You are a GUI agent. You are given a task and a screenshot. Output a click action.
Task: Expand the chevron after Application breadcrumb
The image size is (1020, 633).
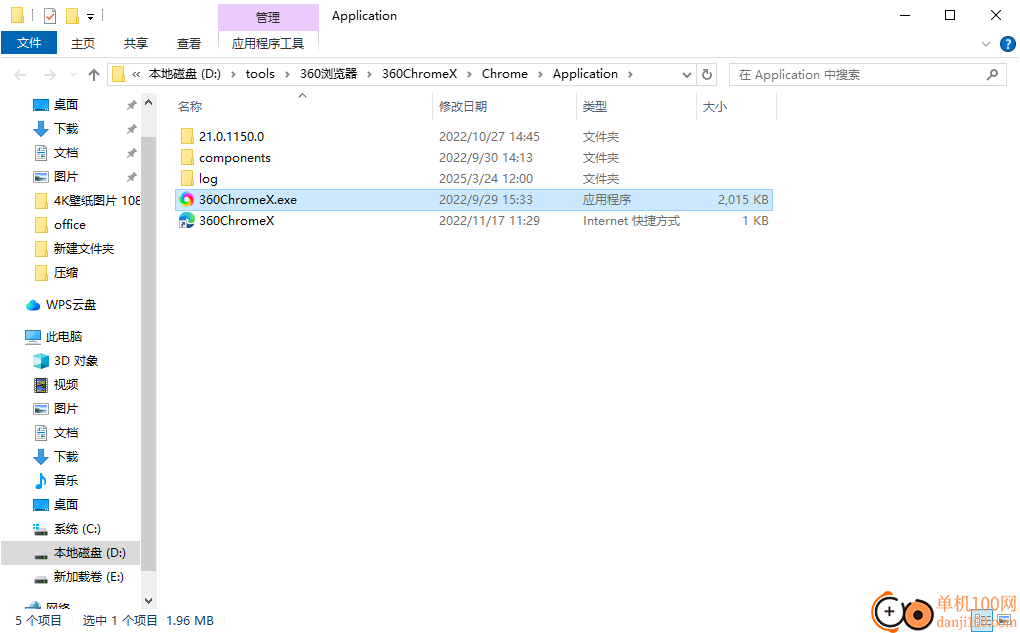630,74
